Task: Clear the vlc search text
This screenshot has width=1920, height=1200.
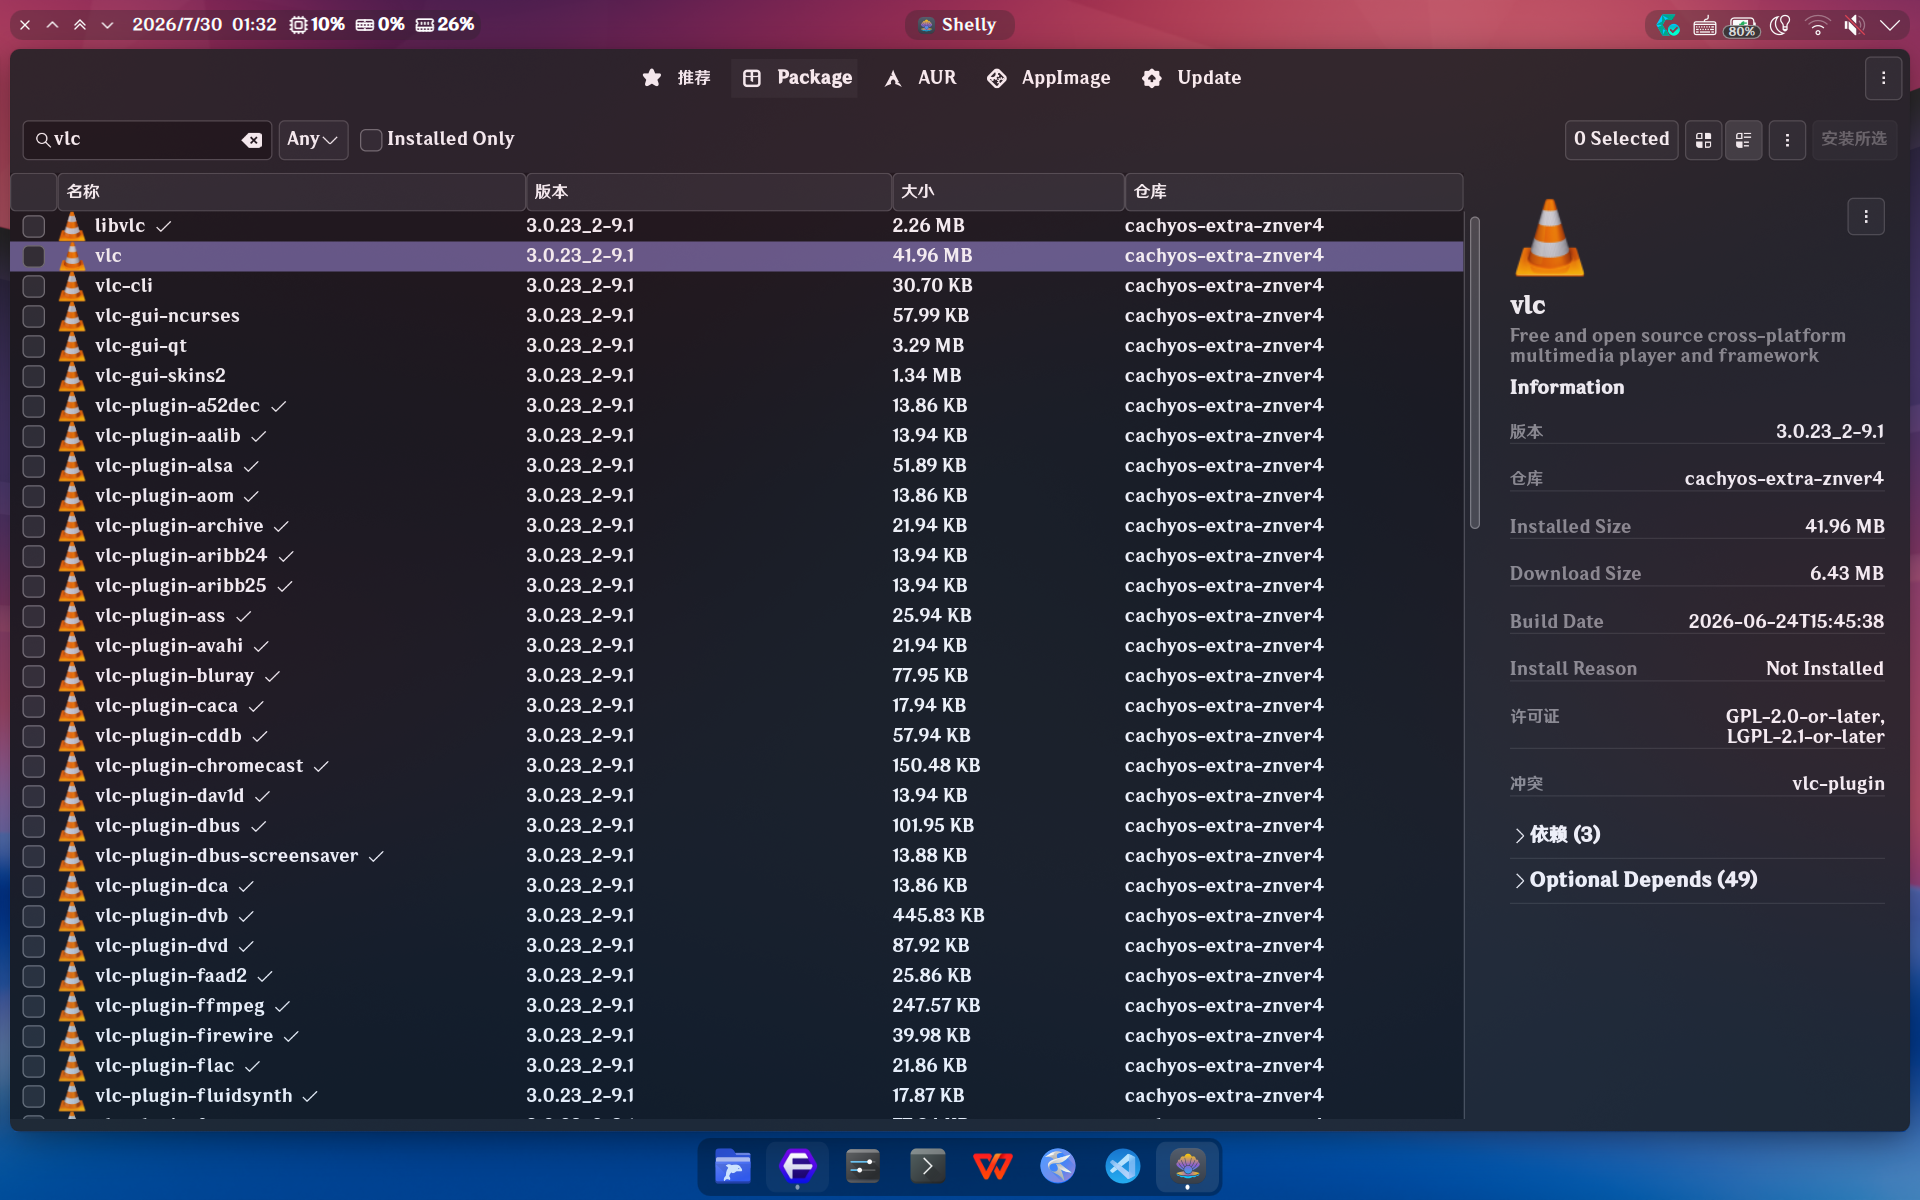Action: (252, 140)
